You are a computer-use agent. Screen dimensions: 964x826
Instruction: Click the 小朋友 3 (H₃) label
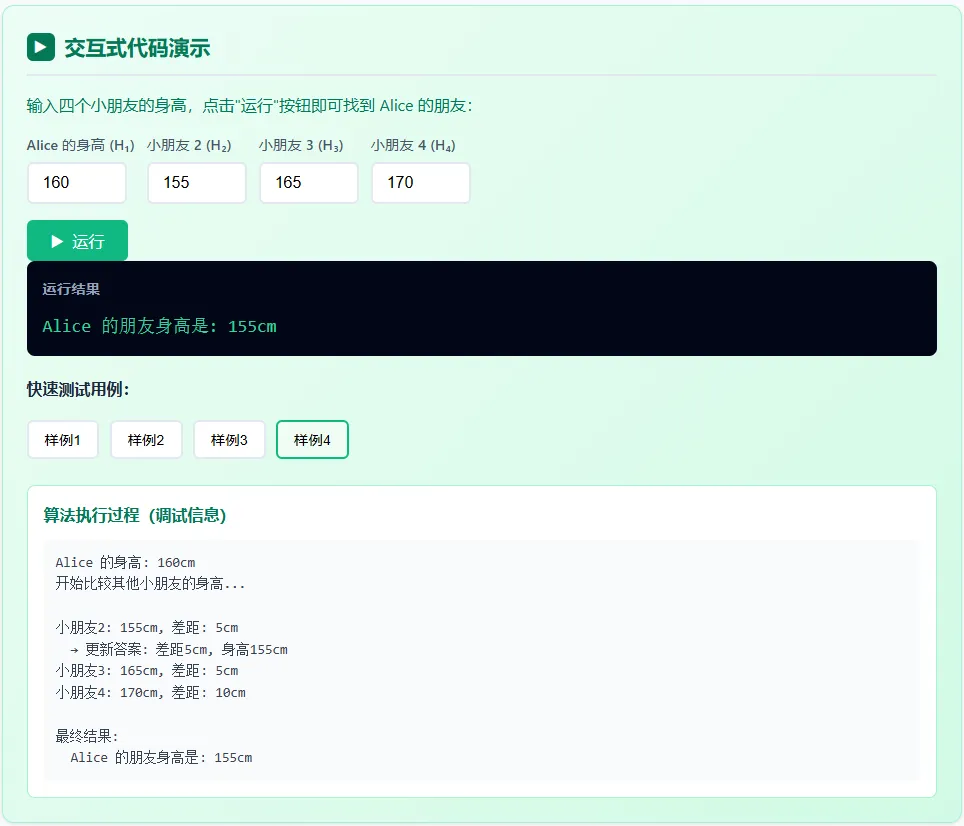[301, 146]
